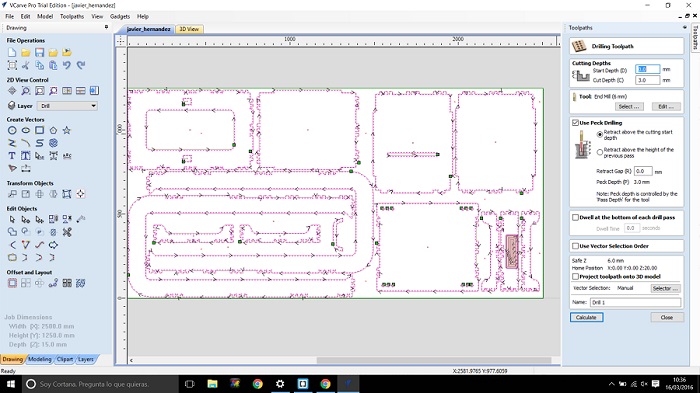Select the Draw polygon tool

(53, 130)
